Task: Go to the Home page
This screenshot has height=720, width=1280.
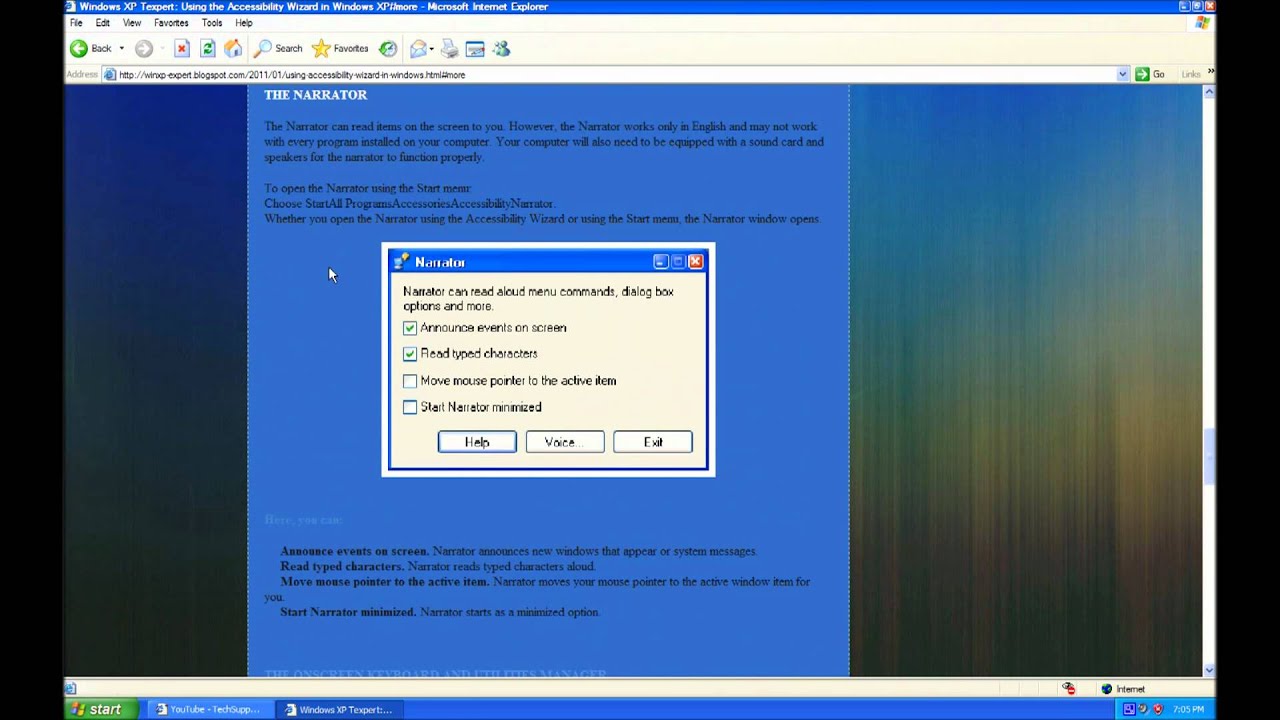Action: (x=233, y=48)
